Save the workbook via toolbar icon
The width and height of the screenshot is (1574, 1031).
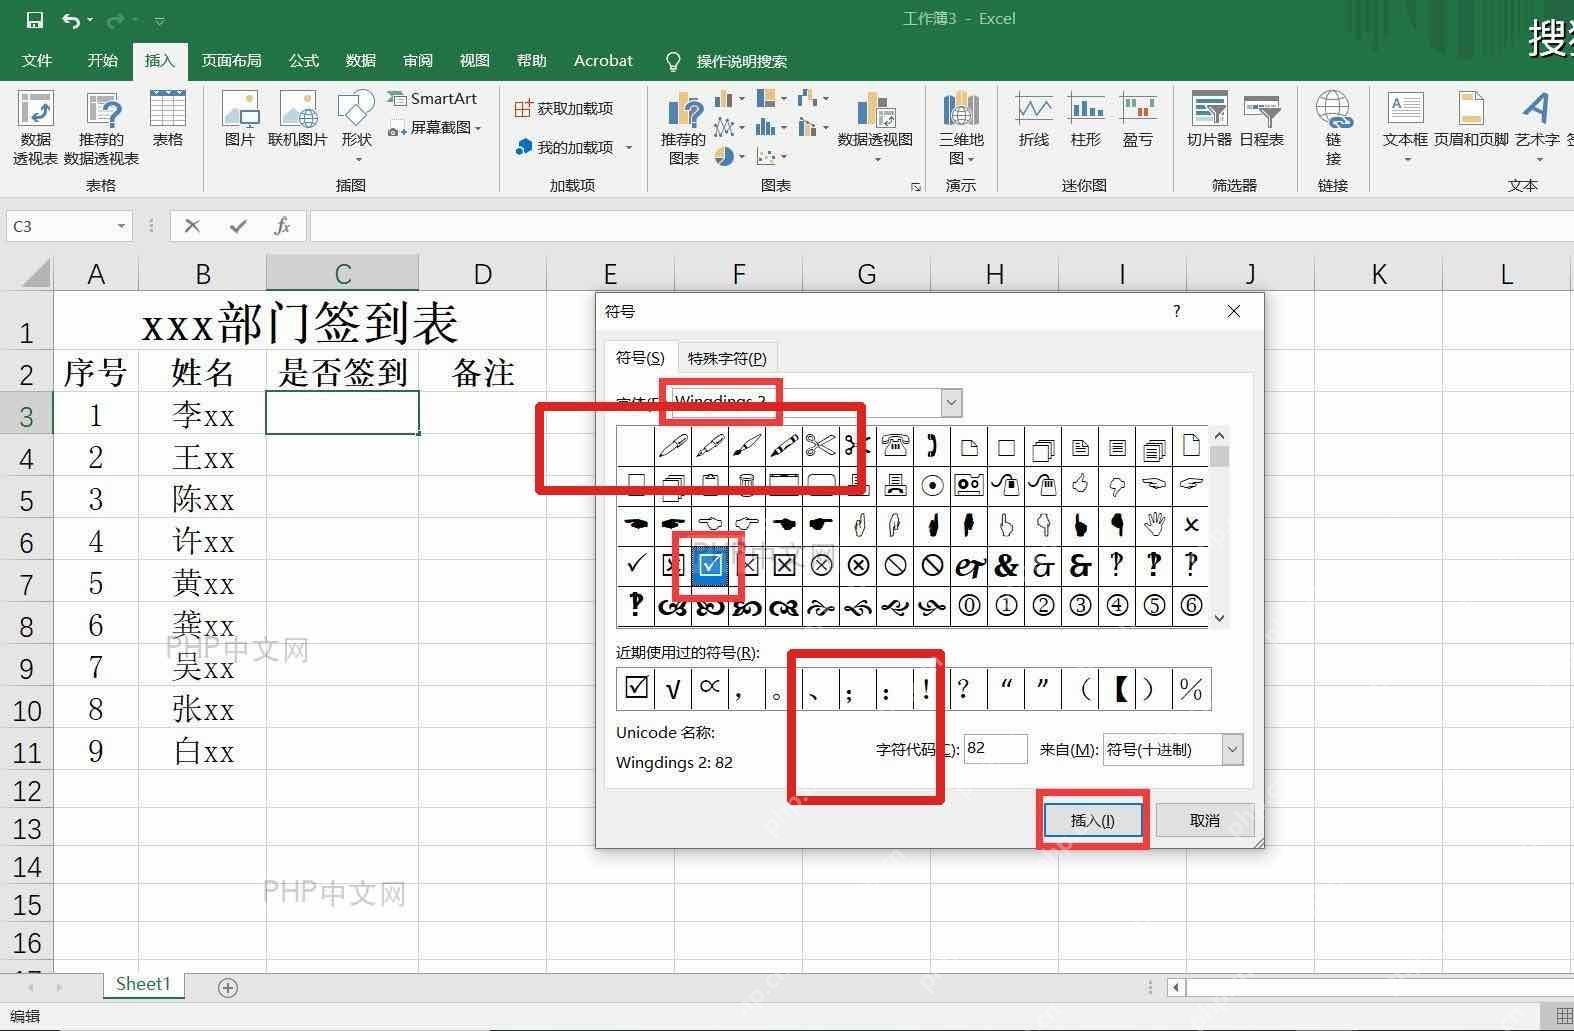click(x=34, y=19)
